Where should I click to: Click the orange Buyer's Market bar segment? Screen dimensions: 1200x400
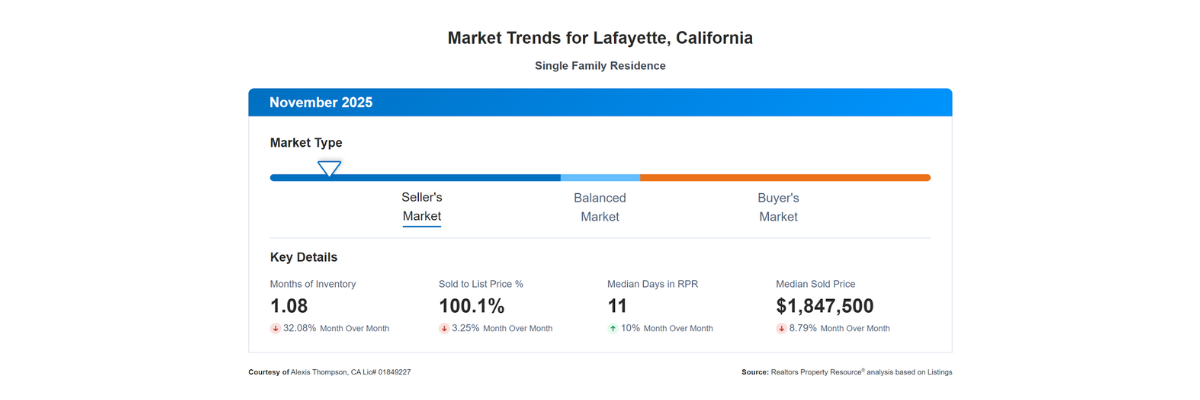[785, 178]
